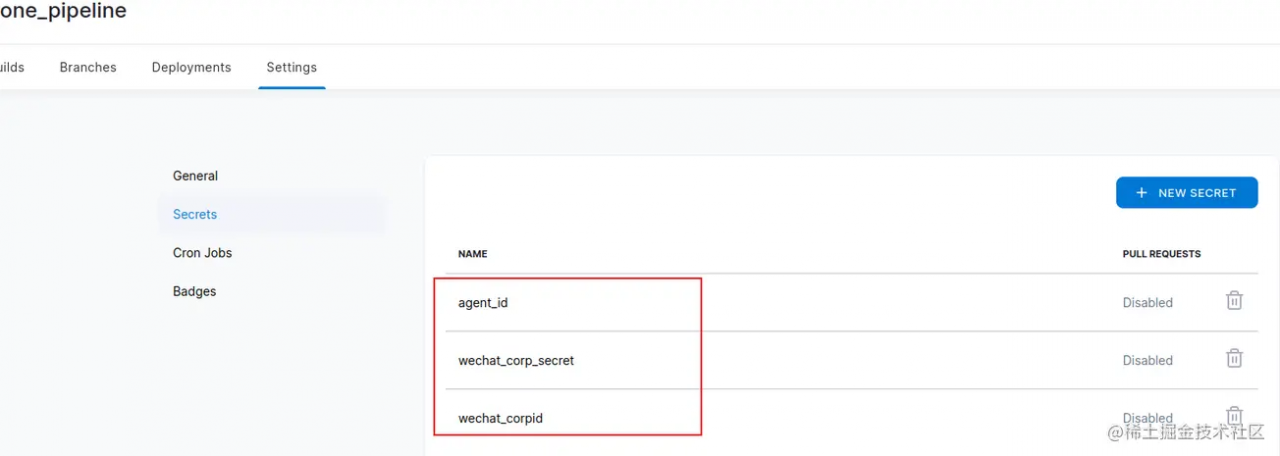1280x456 pixels.
Task: Click the New Secret button
Action: pos(1186,193)
